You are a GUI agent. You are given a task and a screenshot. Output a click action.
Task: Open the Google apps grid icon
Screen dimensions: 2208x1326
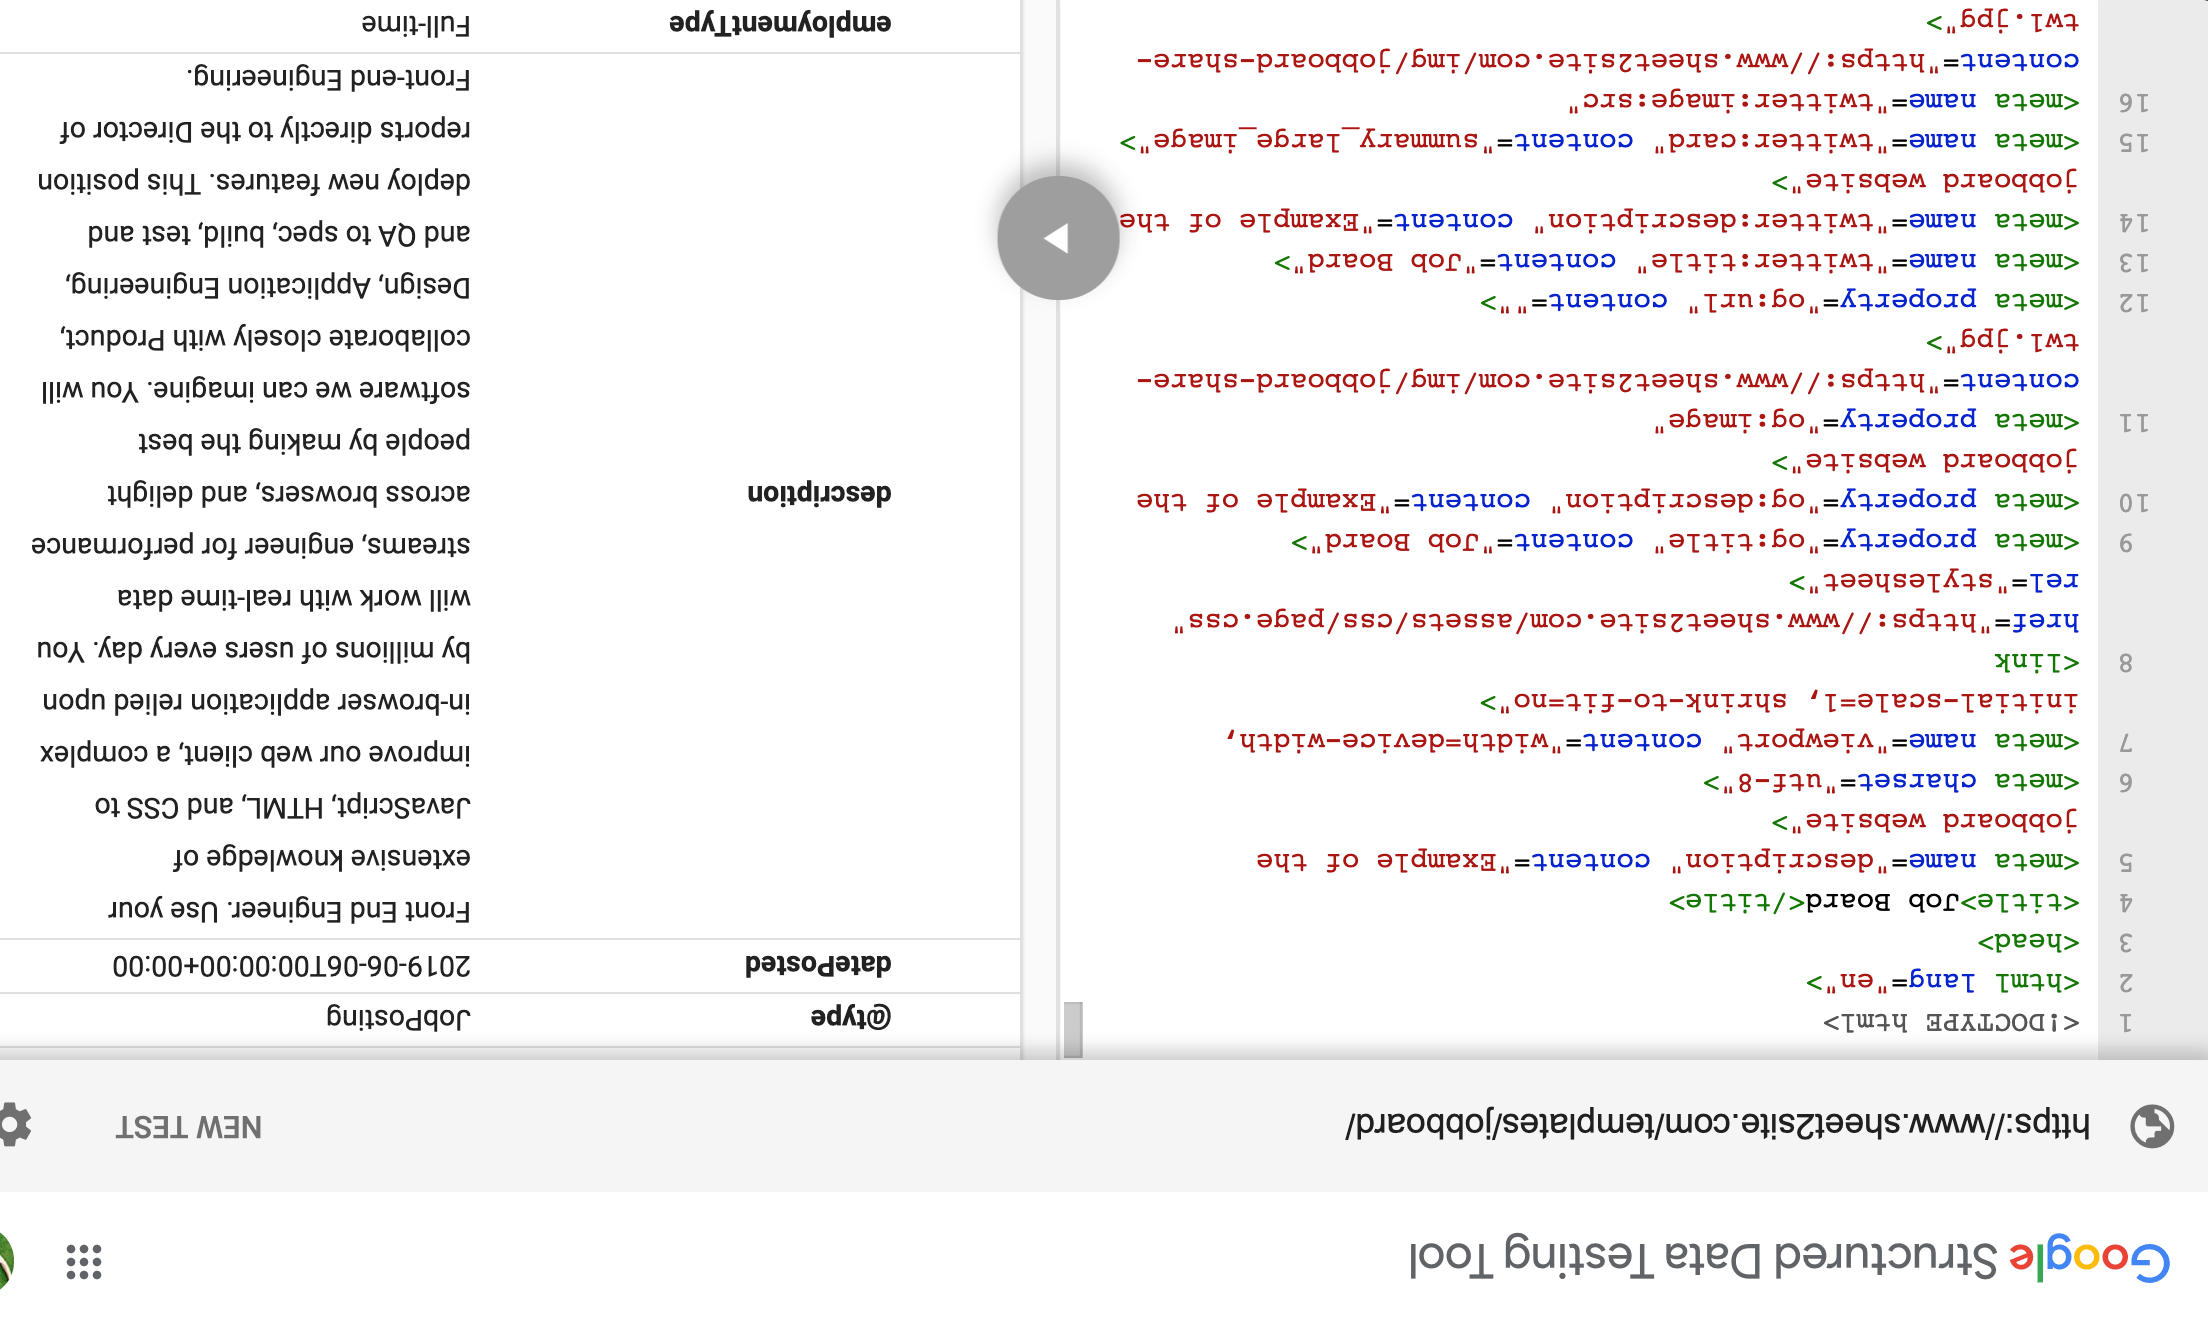pos(84,1262)
